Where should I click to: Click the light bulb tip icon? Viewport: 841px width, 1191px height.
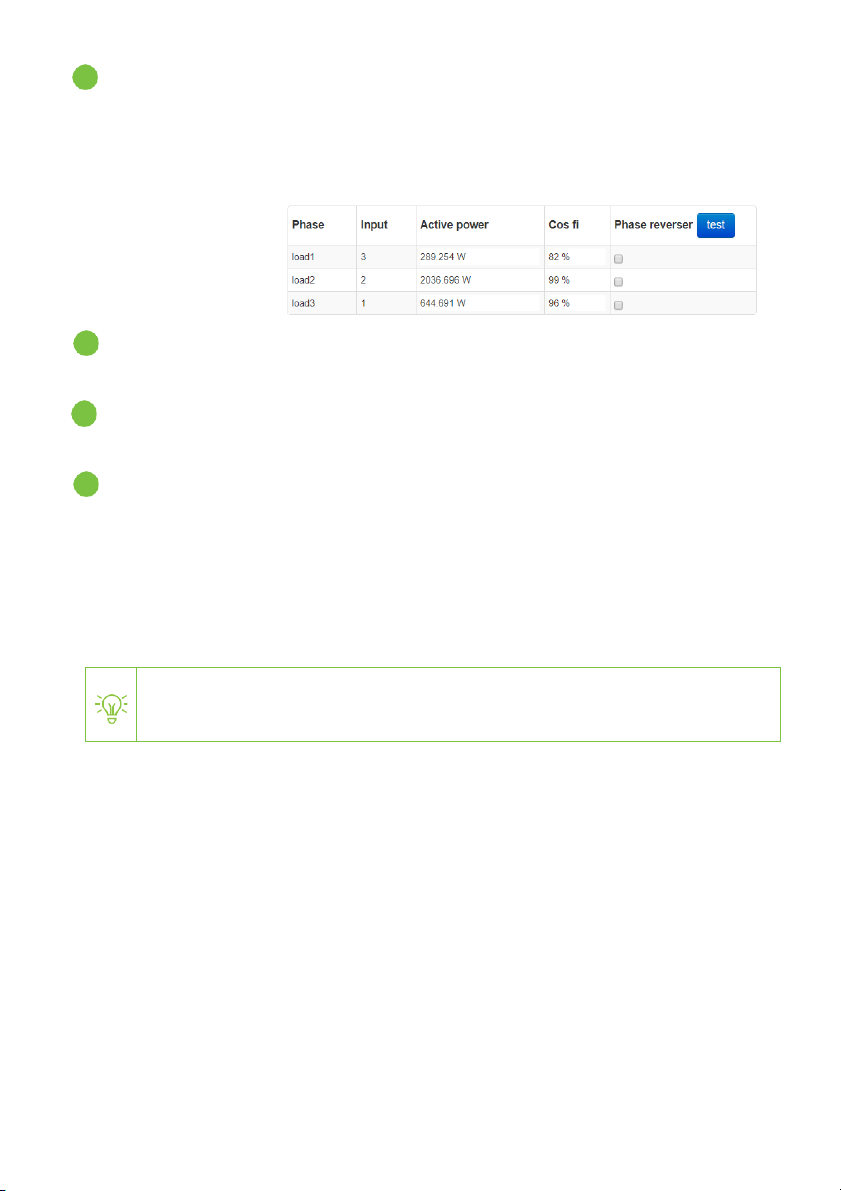tap(111, 709)
